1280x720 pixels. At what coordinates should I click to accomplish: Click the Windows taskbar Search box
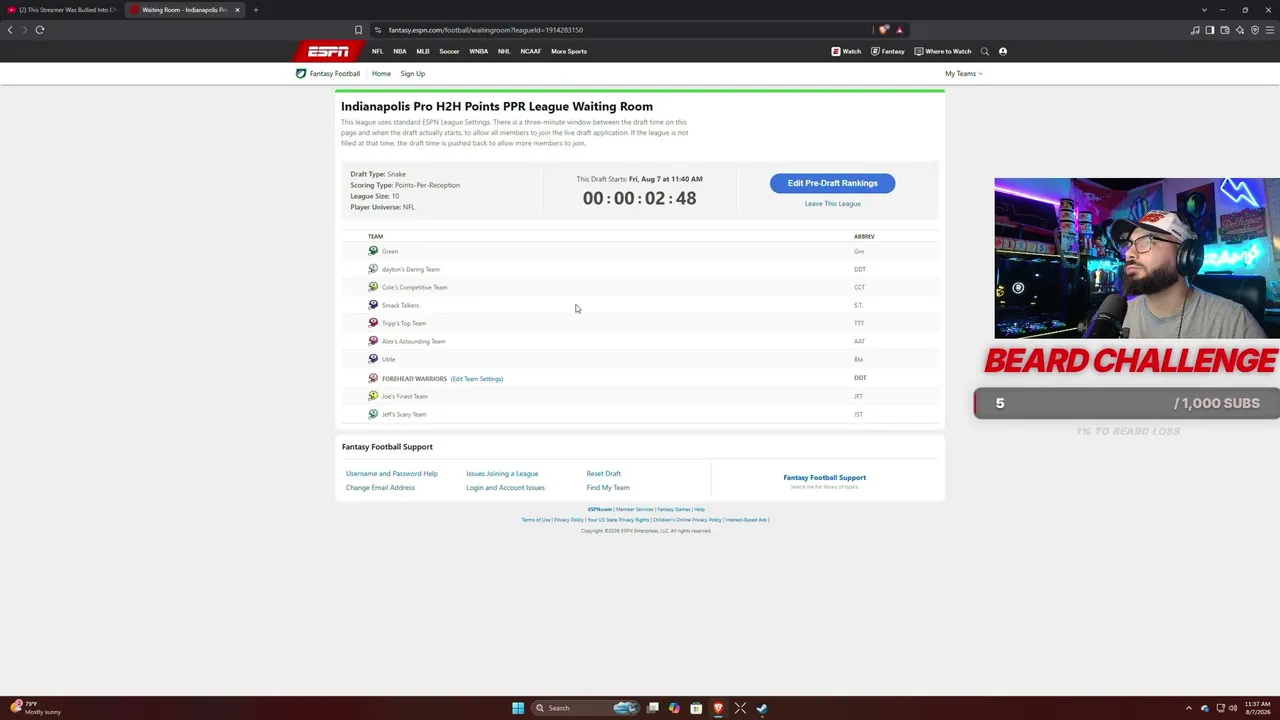[x=585, y=708]
